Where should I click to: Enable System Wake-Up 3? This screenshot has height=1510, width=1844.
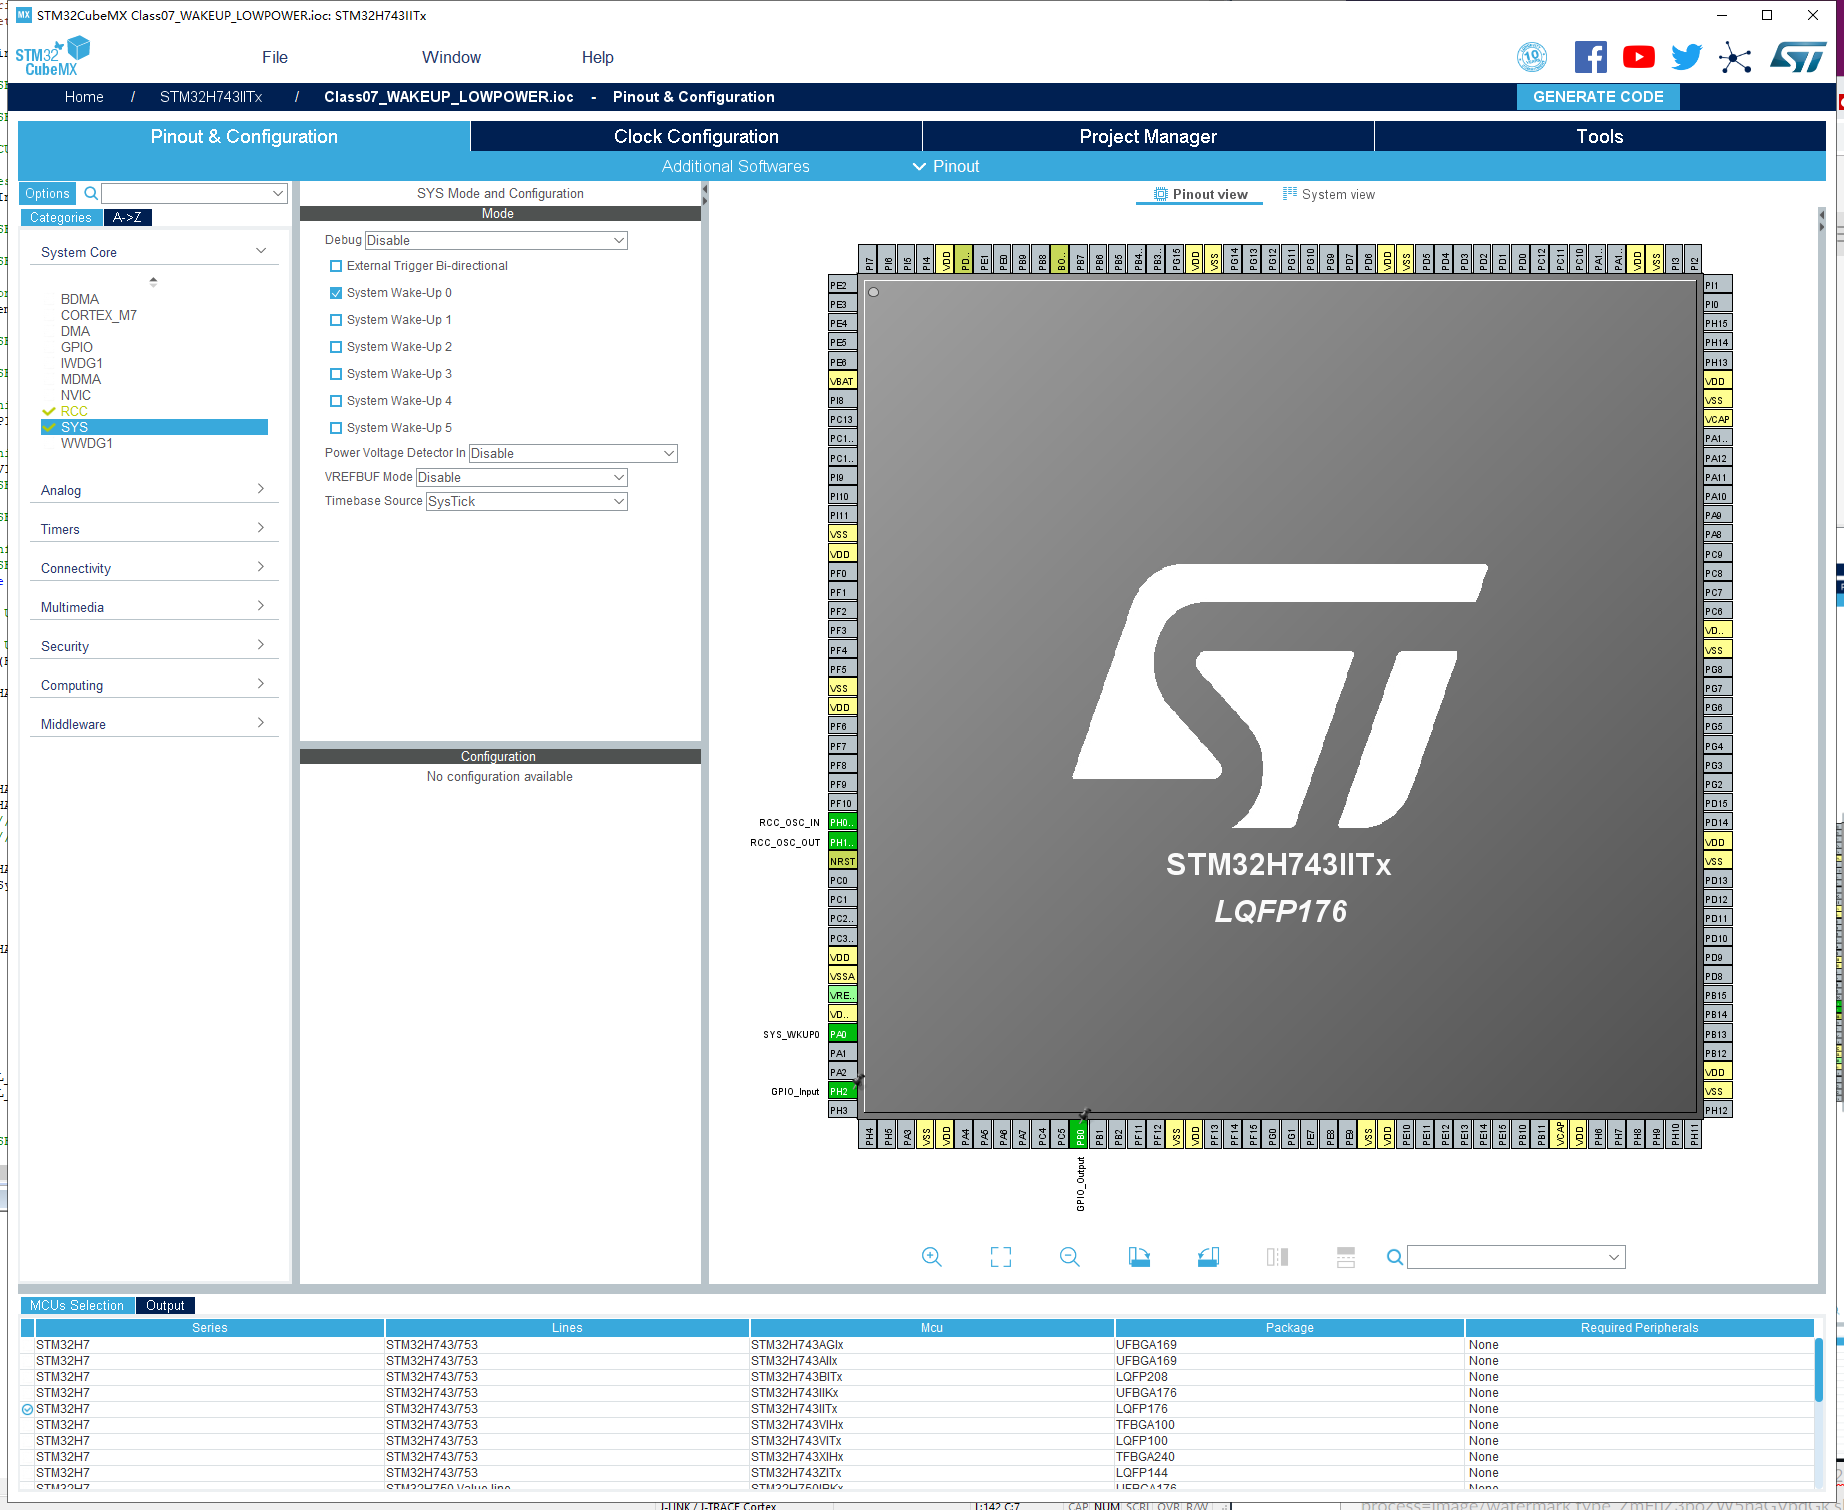336,373
